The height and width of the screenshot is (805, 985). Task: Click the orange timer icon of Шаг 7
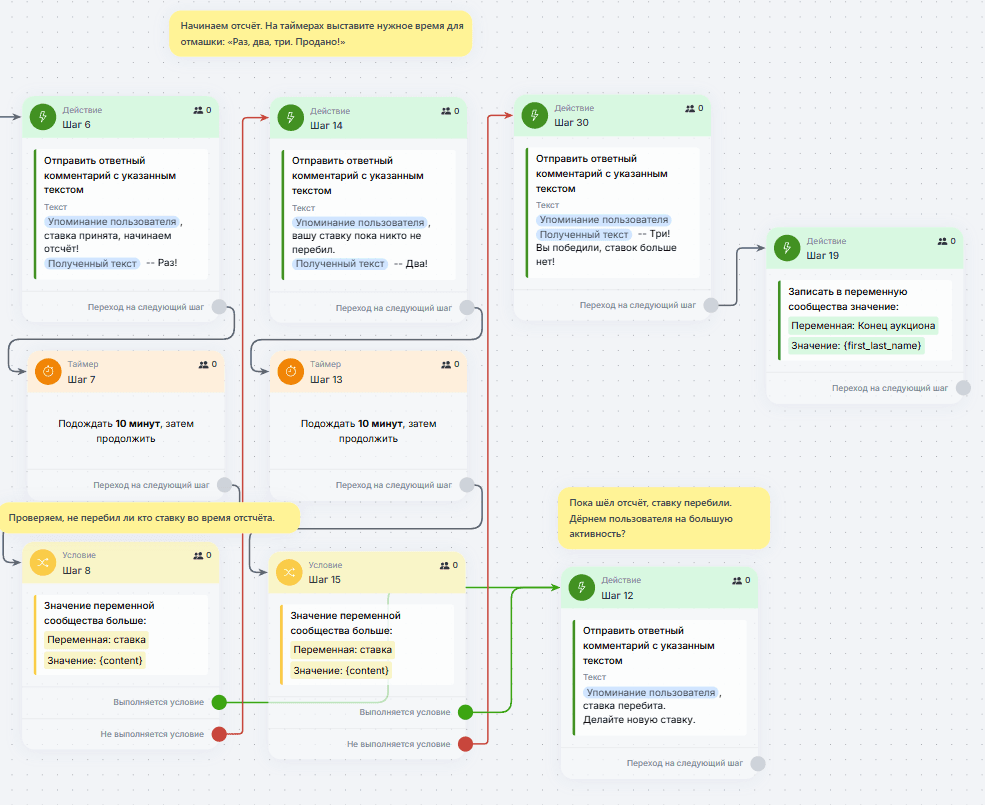pos(48,371)
